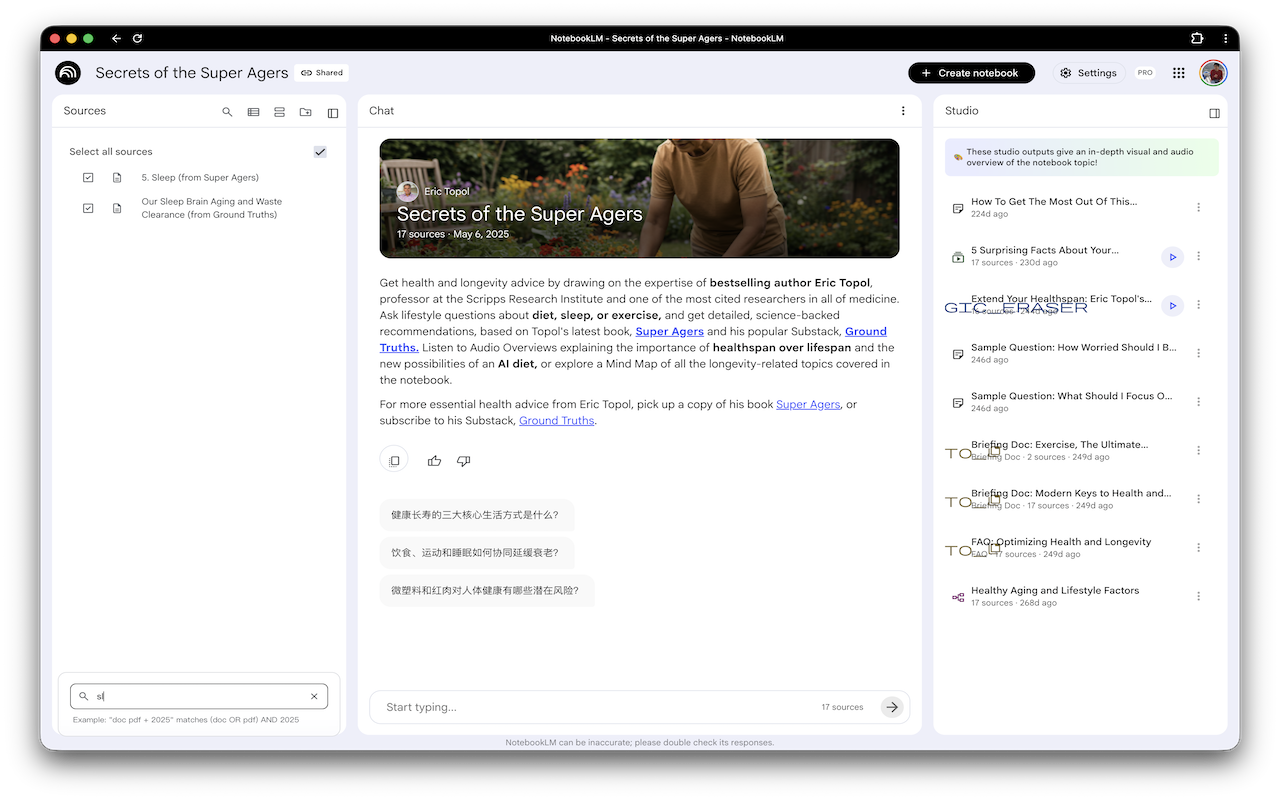Open options menu for How To Get The Most
1280x800 pixels.
(1198, 208)
